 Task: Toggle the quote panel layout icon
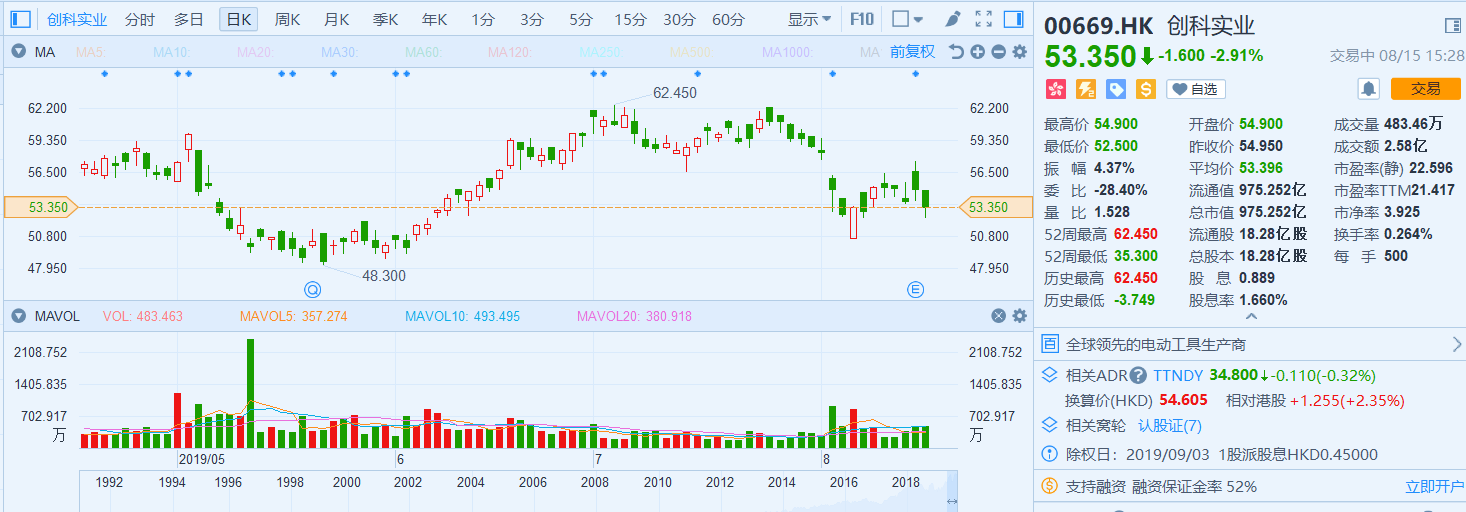(x=1452, y=26)
